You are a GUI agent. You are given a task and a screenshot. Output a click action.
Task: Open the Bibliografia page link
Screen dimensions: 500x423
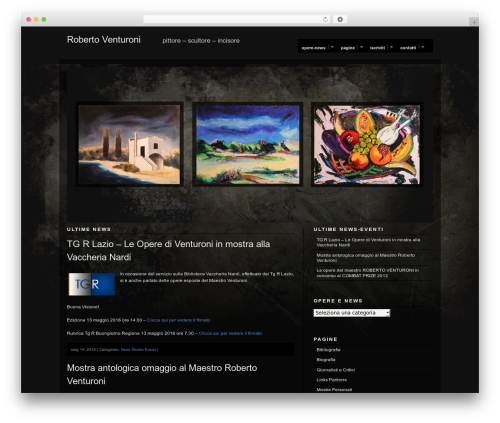pyautogui.click(x=328, y=350)
